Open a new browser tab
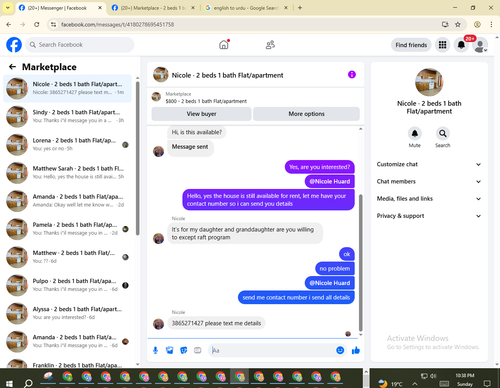The image size is (500, 388). click(x=300, y=8)
